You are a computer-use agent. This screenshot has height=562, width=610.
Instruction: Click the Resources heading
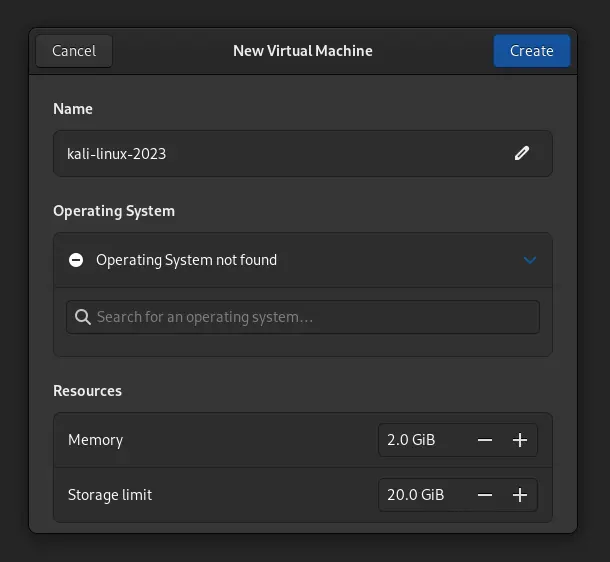click(x=88, y=391)
